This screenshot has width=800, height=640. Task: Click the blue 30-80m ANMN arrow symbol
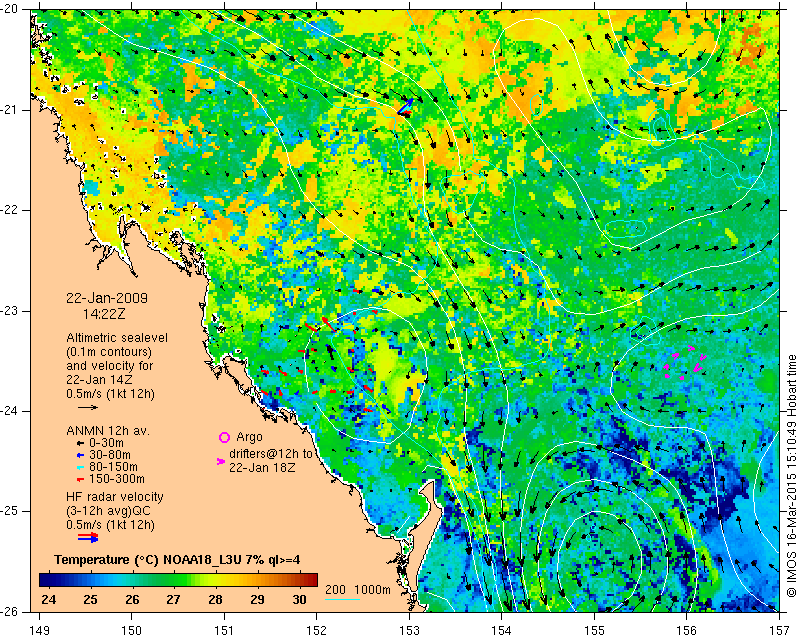[80, 455]
